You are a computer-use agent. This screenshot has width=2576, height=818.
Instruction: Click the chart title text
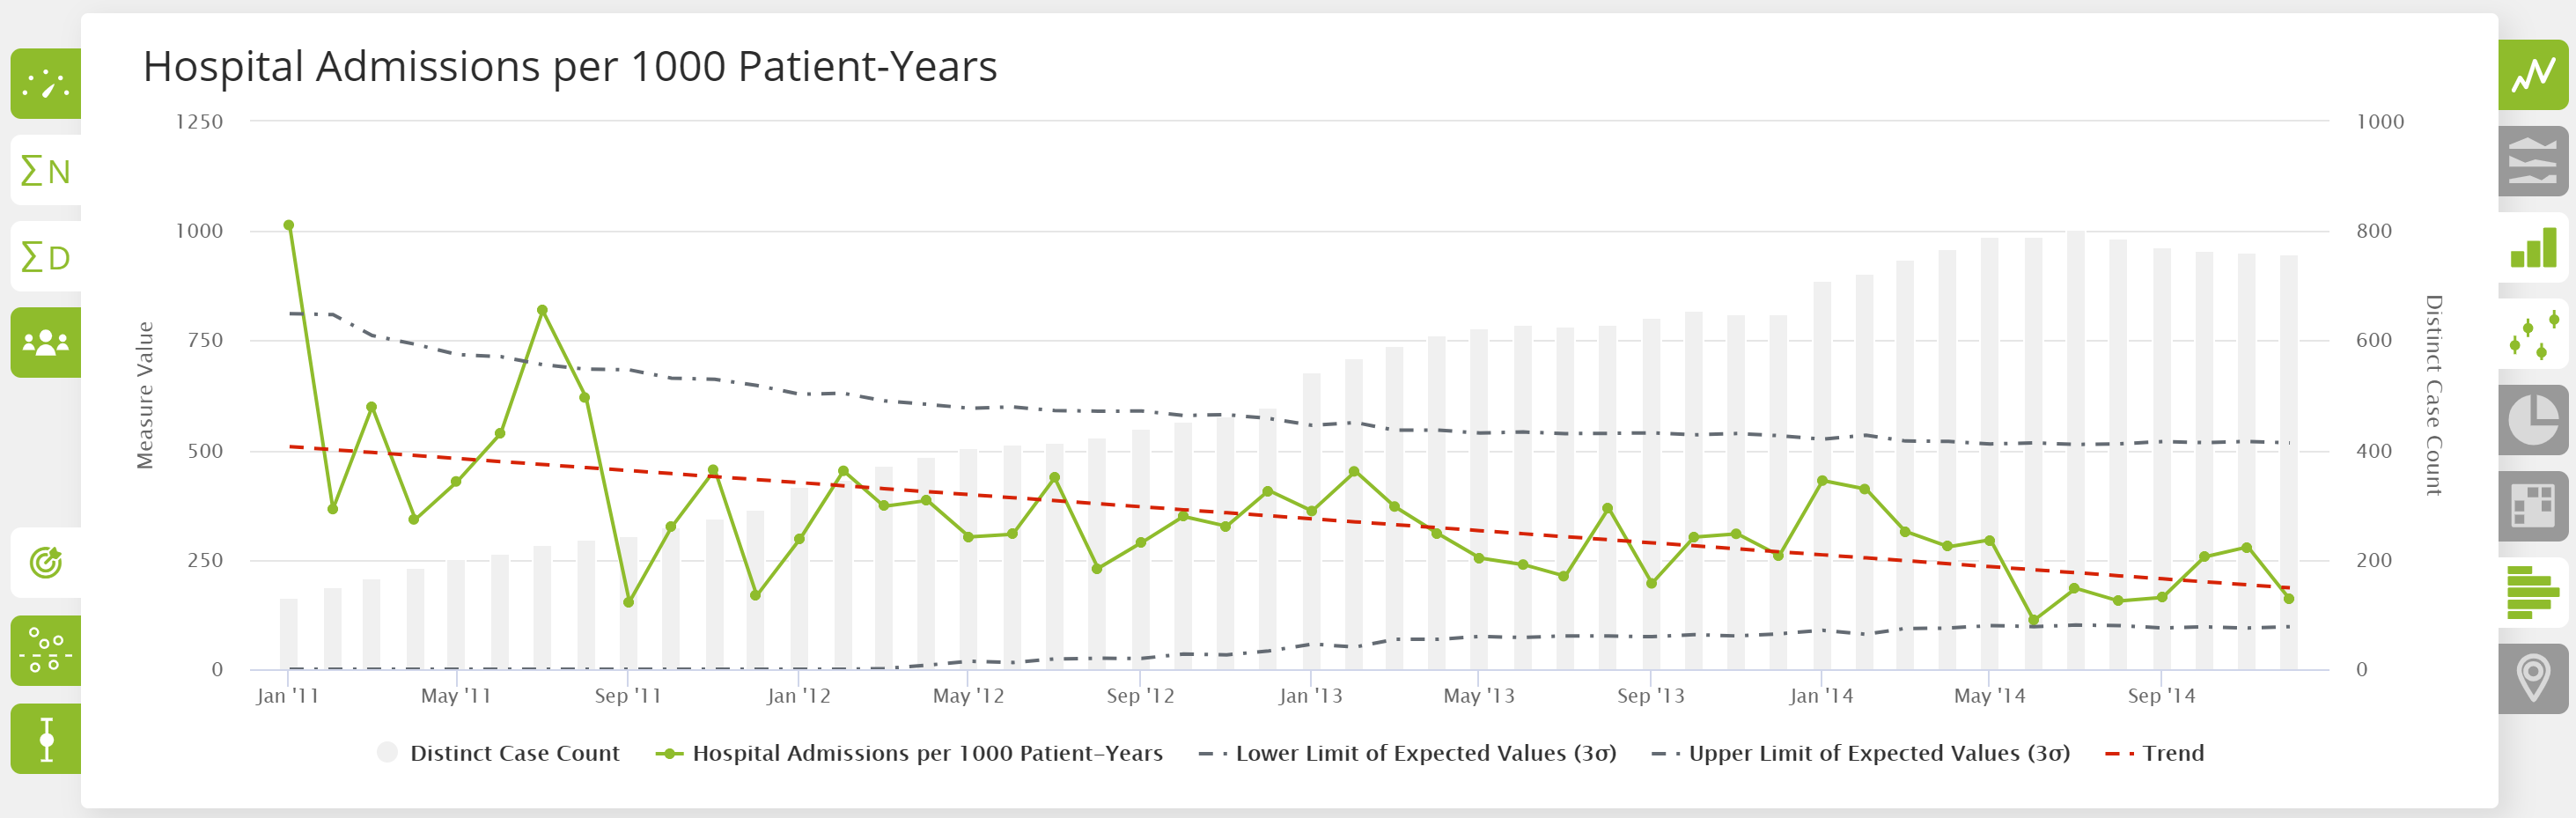point(570,68)
